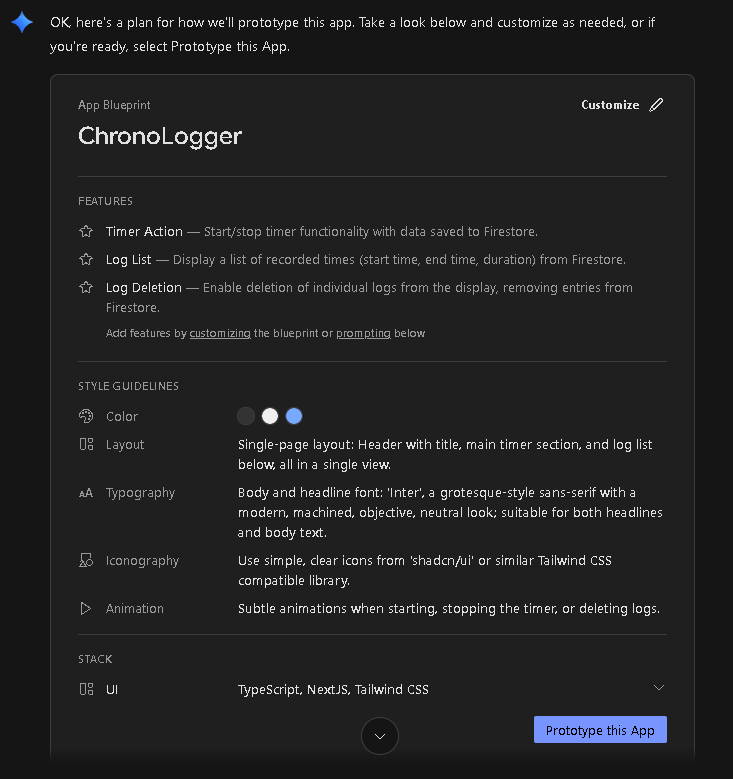Image resolution: width=733 pixels, height=779 pixels.
Task: Select the white color swatch
Action: tap(270, 416)
